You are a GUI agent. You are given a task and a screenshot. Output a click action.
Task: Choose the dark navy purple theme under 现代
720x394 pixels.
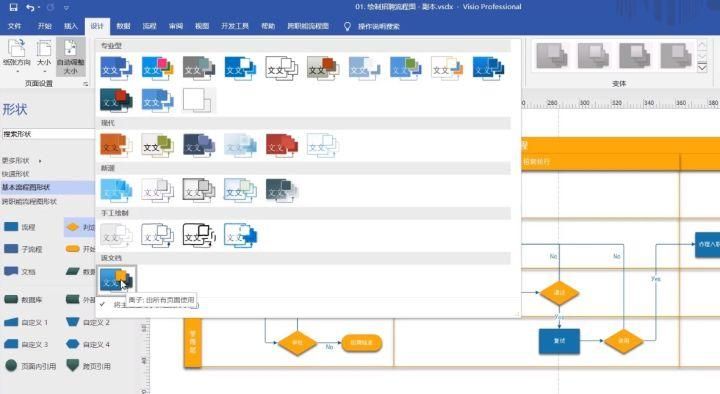[x=199, y=145]
